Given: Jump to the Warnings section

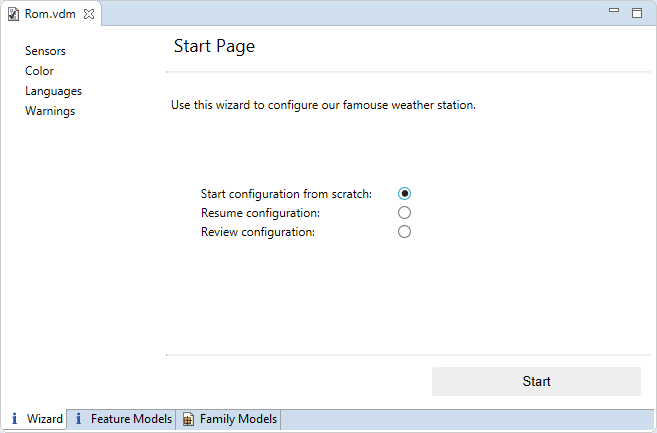Looking at the screenshot, I should point(50,111).
